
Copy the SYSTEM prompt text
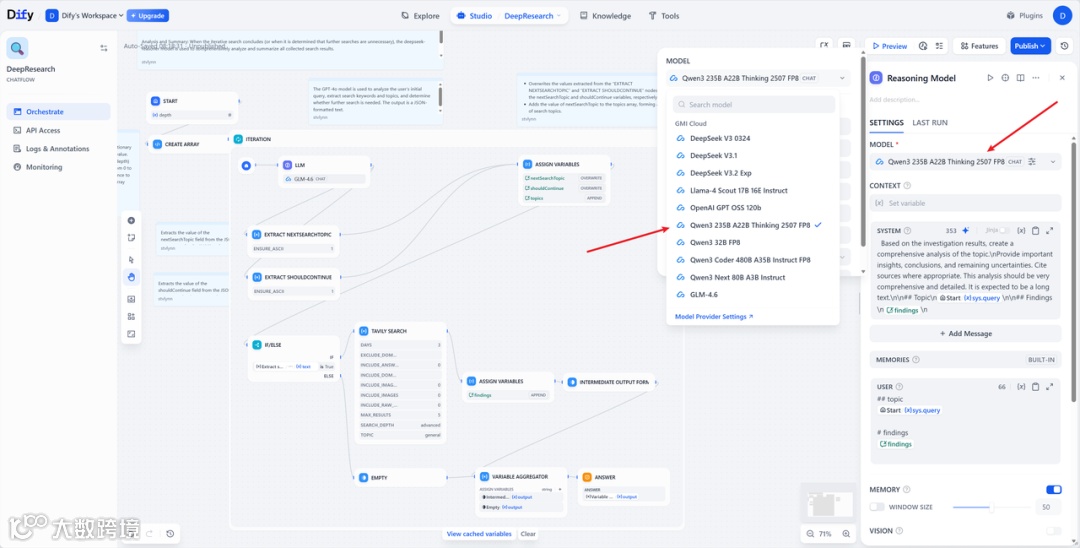pos(1035,231)
